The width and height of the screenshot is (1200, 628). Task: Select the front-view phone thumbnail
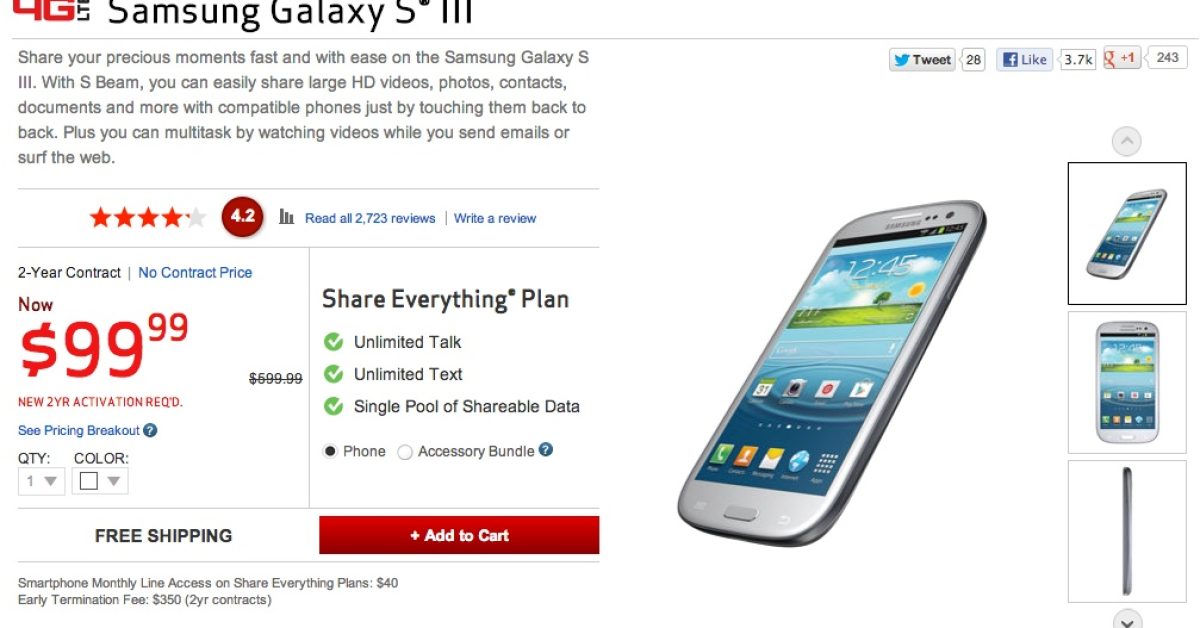[x=1127, y=382]
